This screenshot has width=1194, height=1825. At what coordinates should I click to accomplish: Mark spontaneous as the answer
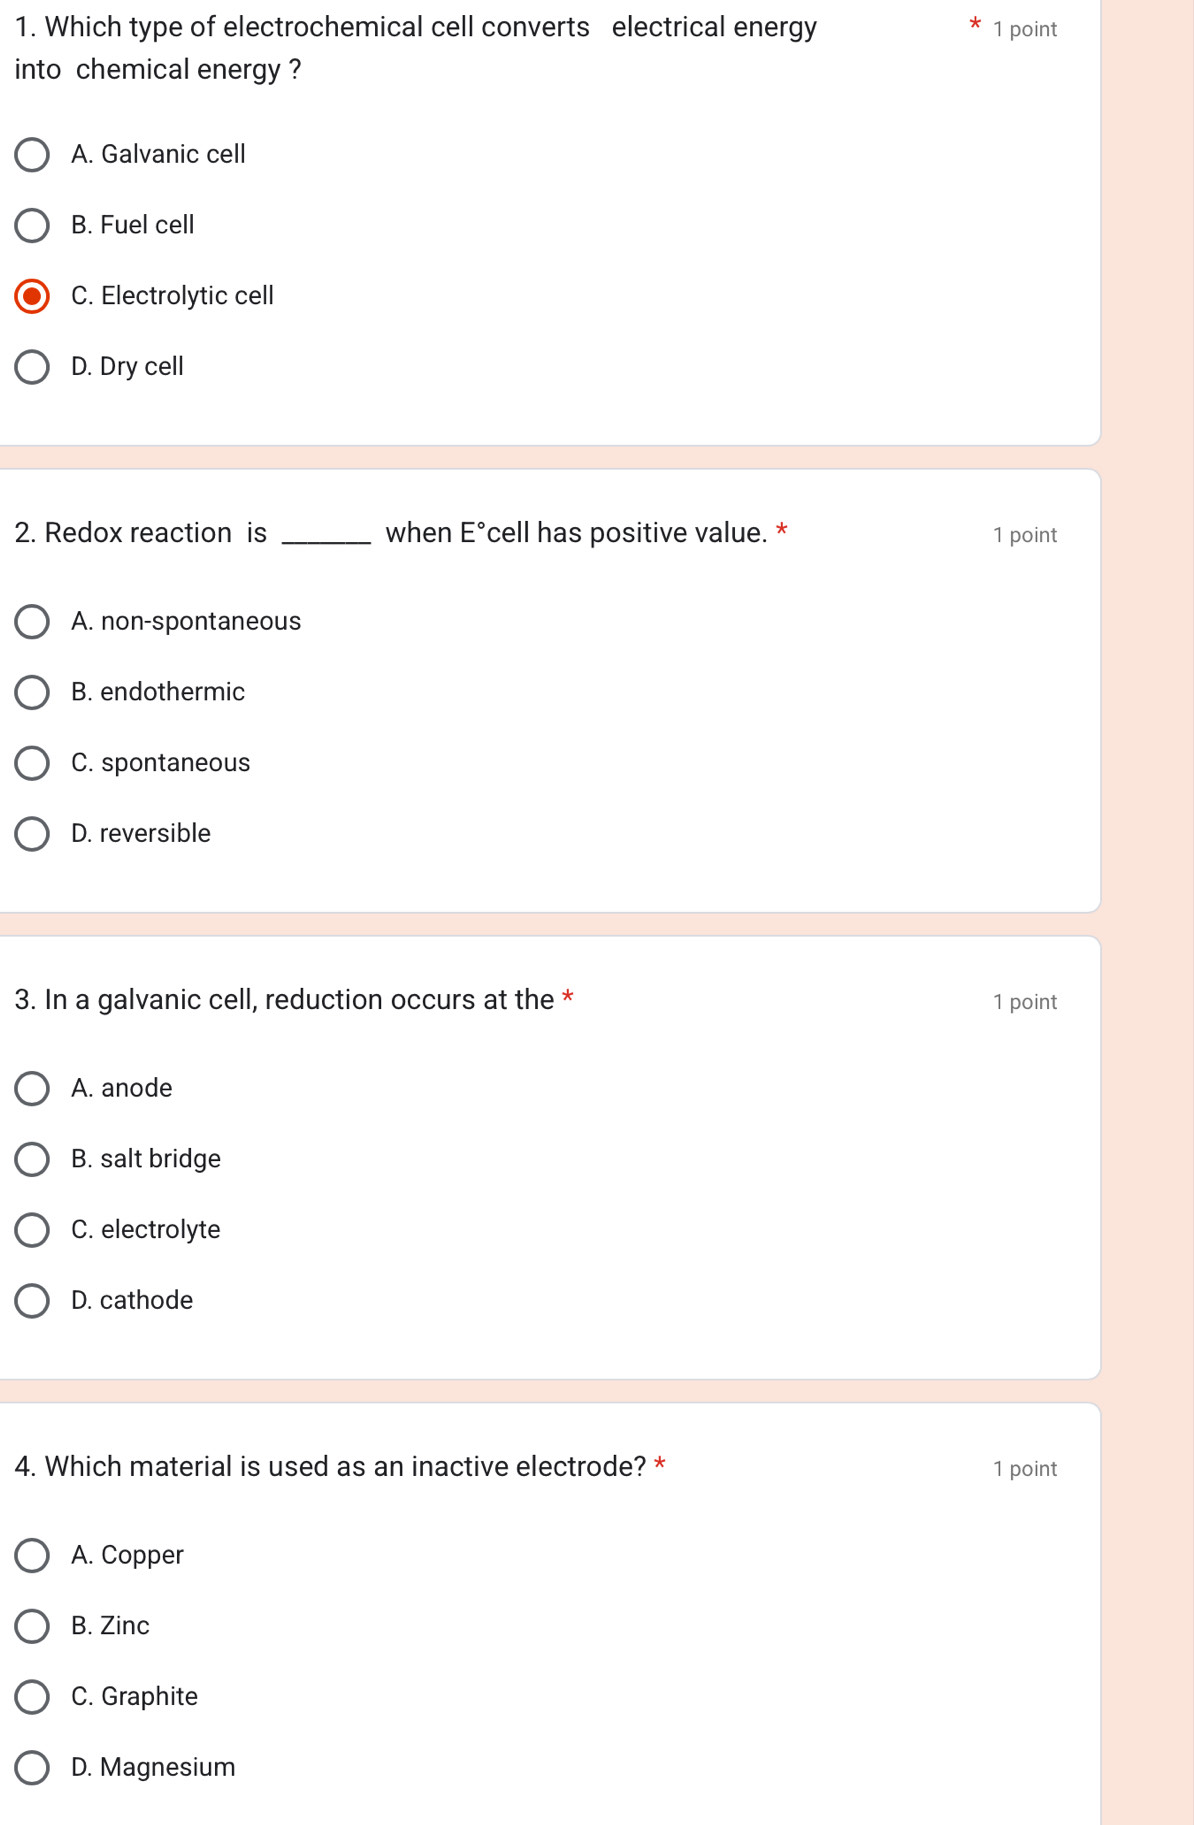click(x=32, y=763)
